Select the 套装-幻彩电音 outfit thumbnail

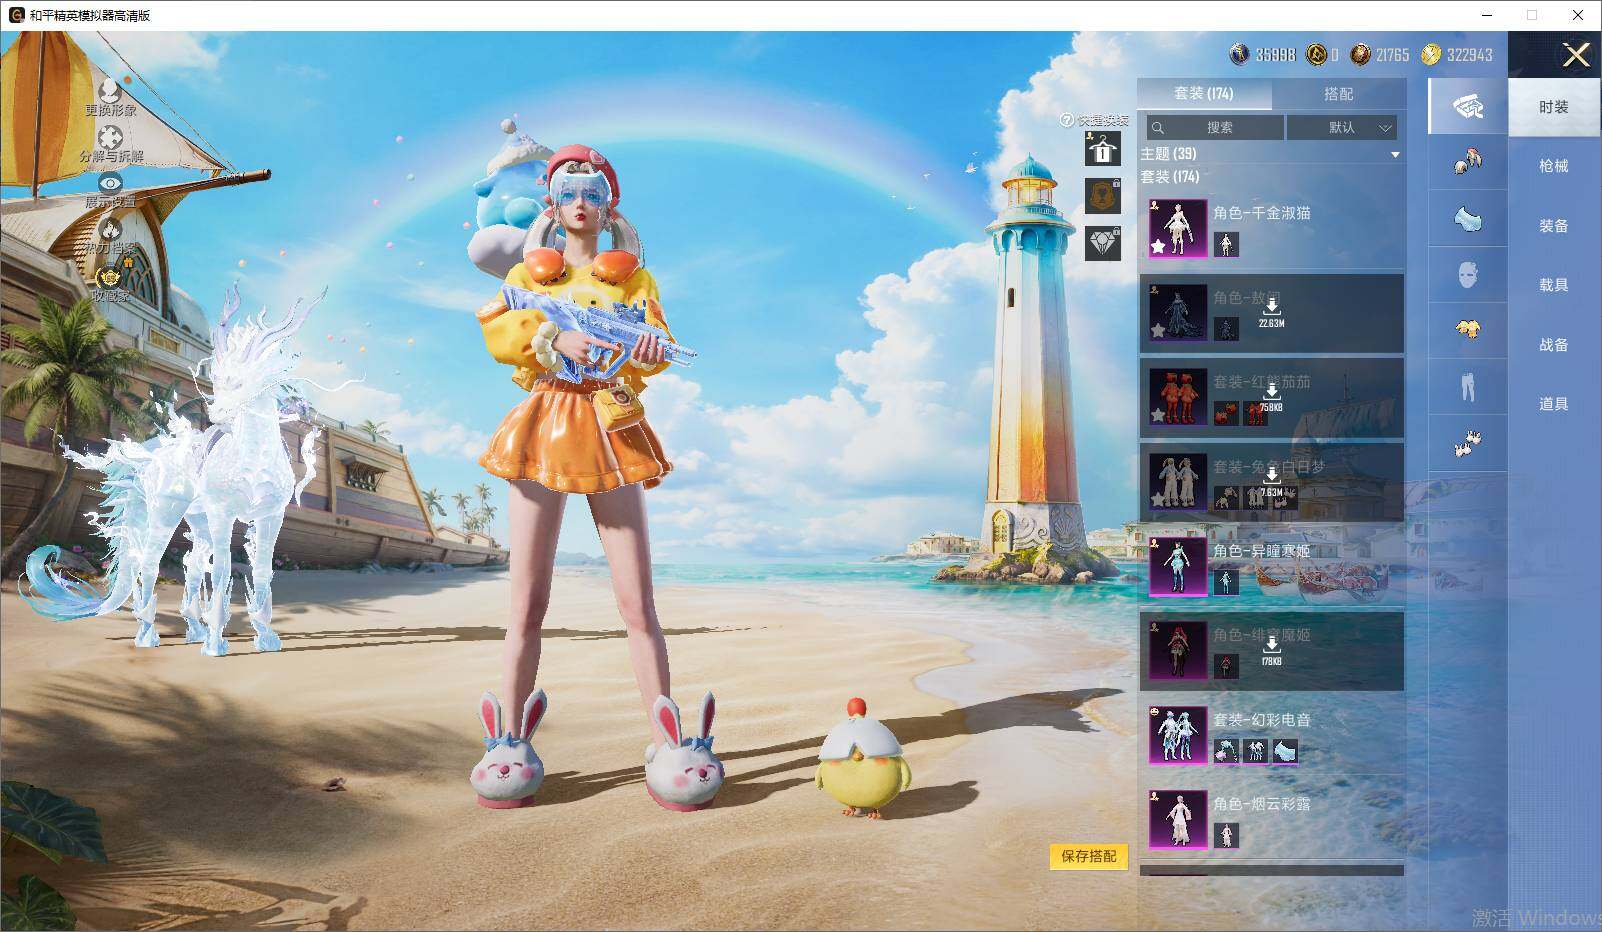click(1177, 735)
